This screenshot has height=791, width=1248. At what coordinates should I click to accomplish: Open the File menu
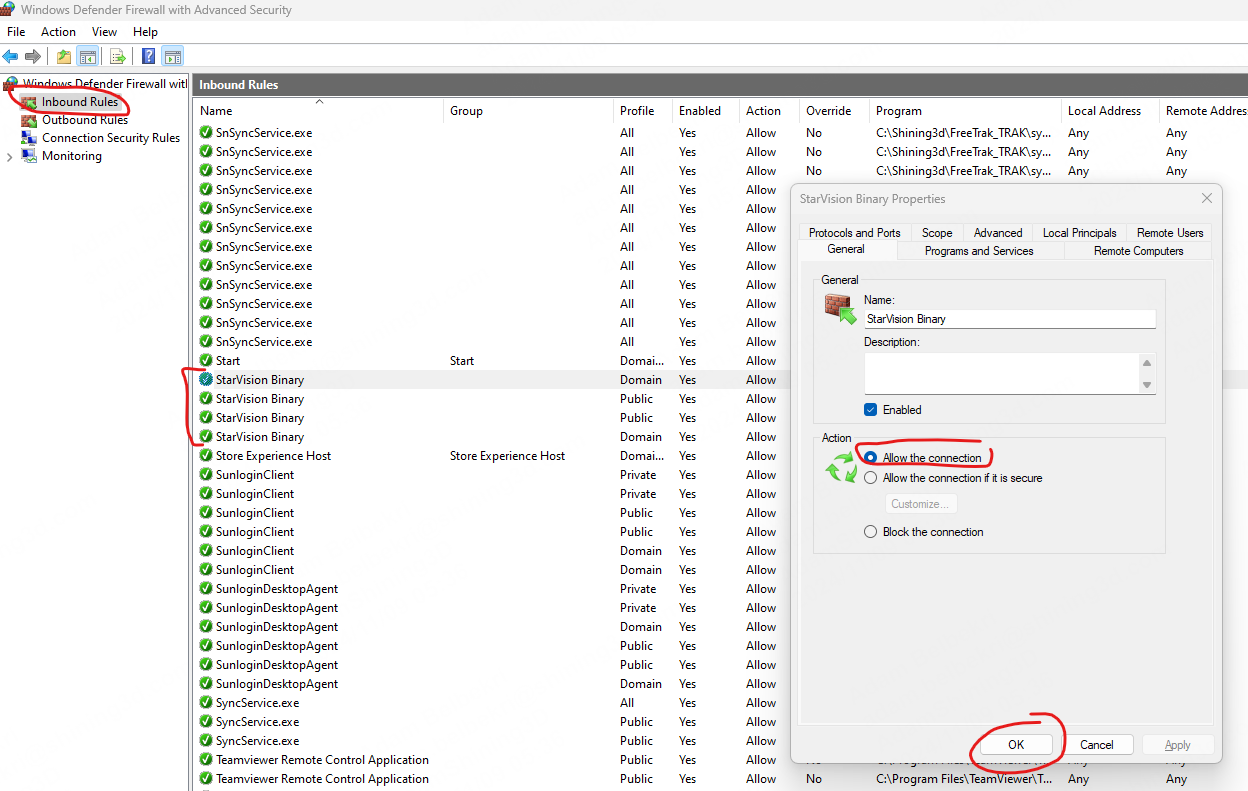[16, 32]
